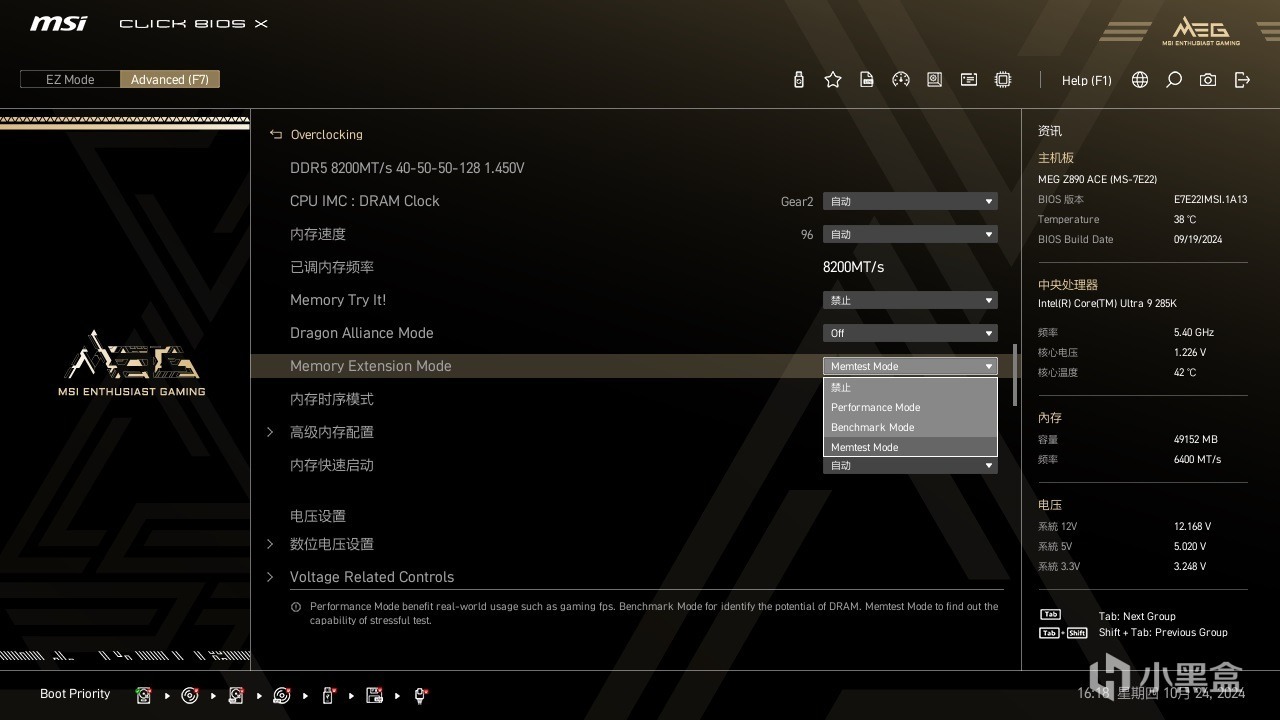Expand 数位电压设置 with its chevron
This screenshot has width=1280, height=720.
[x=270, y=544]
